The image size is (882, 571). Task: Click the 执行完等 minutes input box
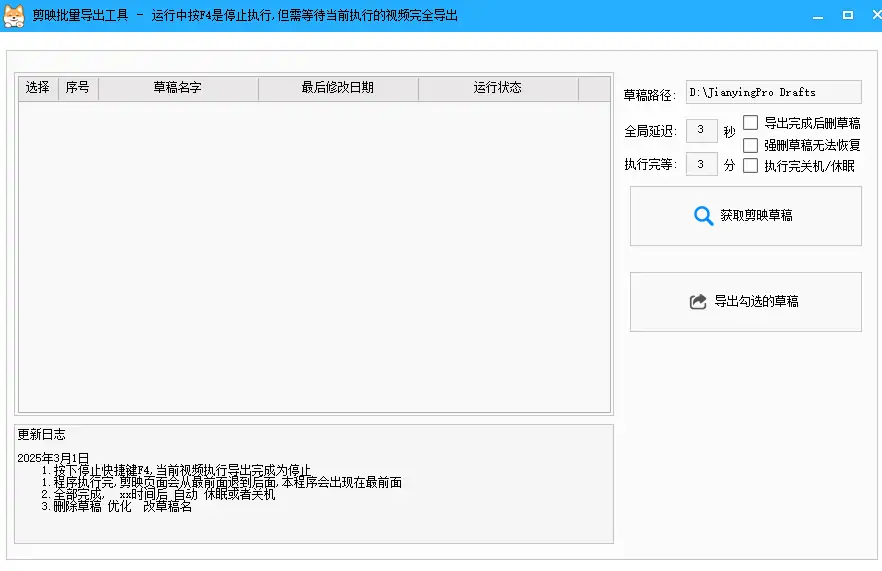coord(701,164)
